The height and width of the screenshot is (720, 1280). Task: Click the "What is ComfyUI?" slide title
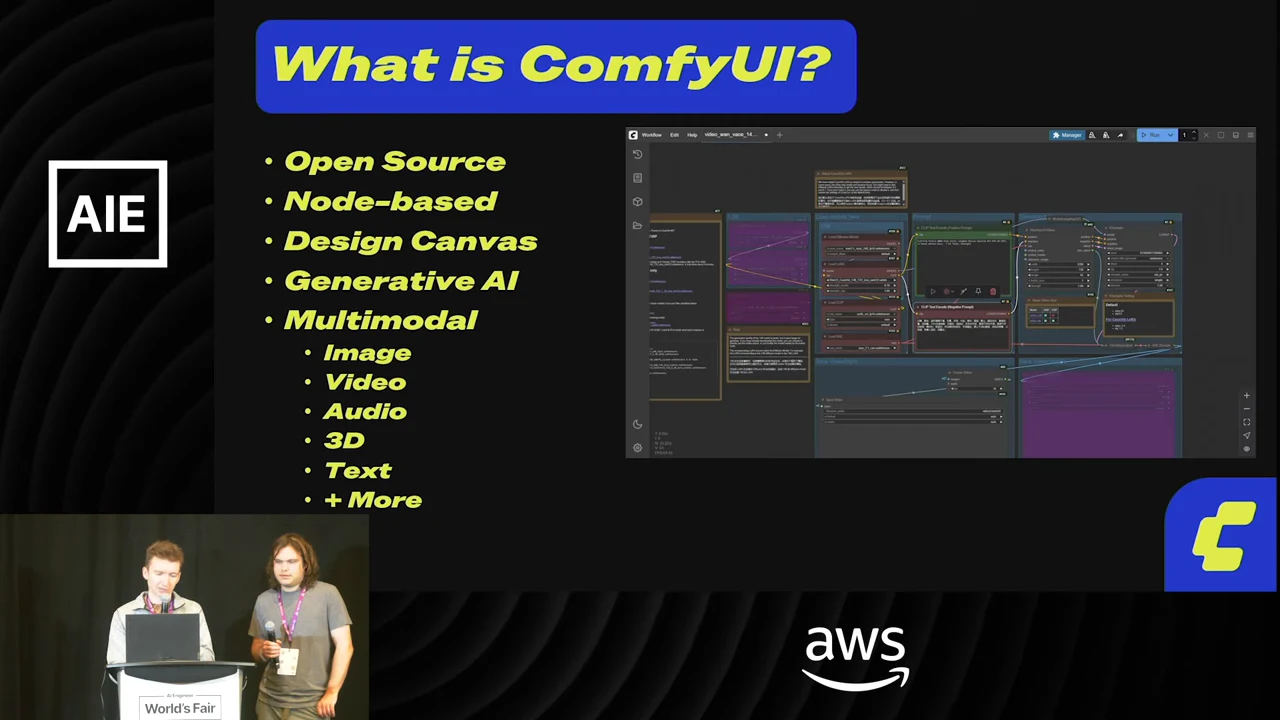pyautogui.click(x=552, y=65)
